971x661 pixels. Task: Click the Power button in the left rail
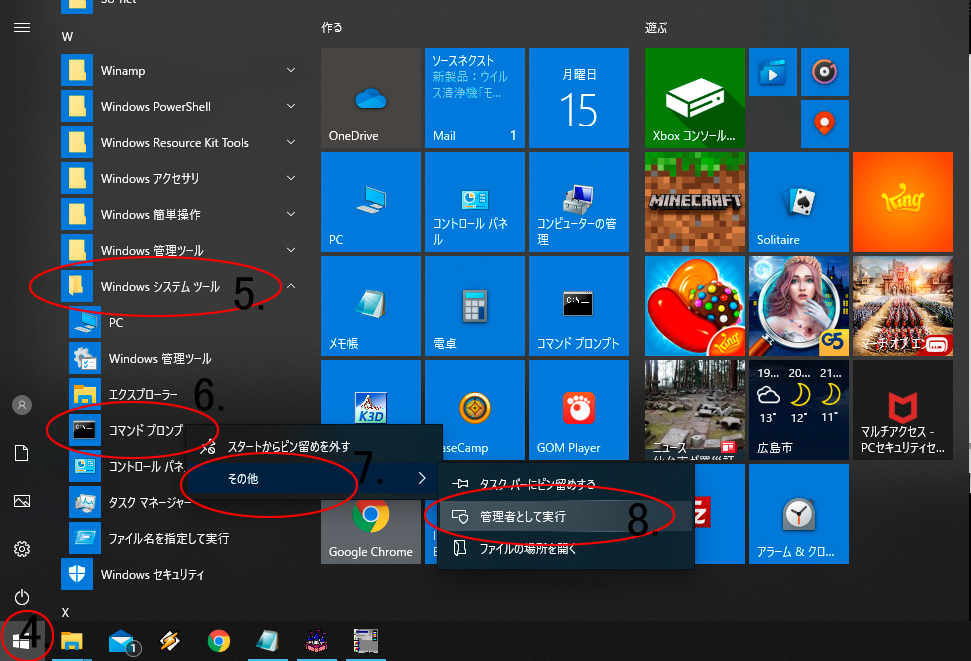pos(22,597)
